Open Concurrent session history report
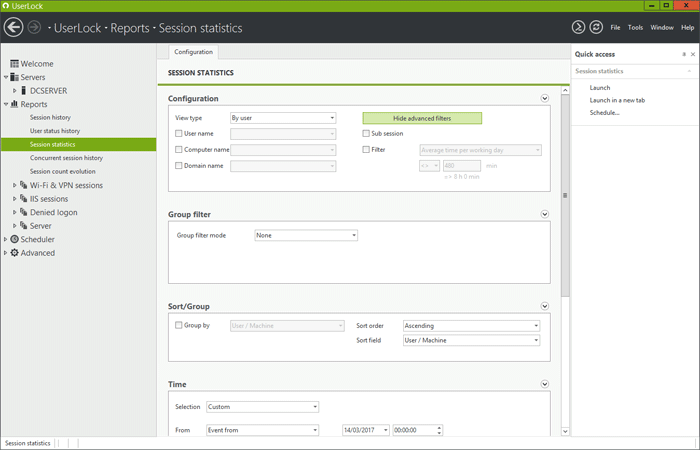 [66, 158]
